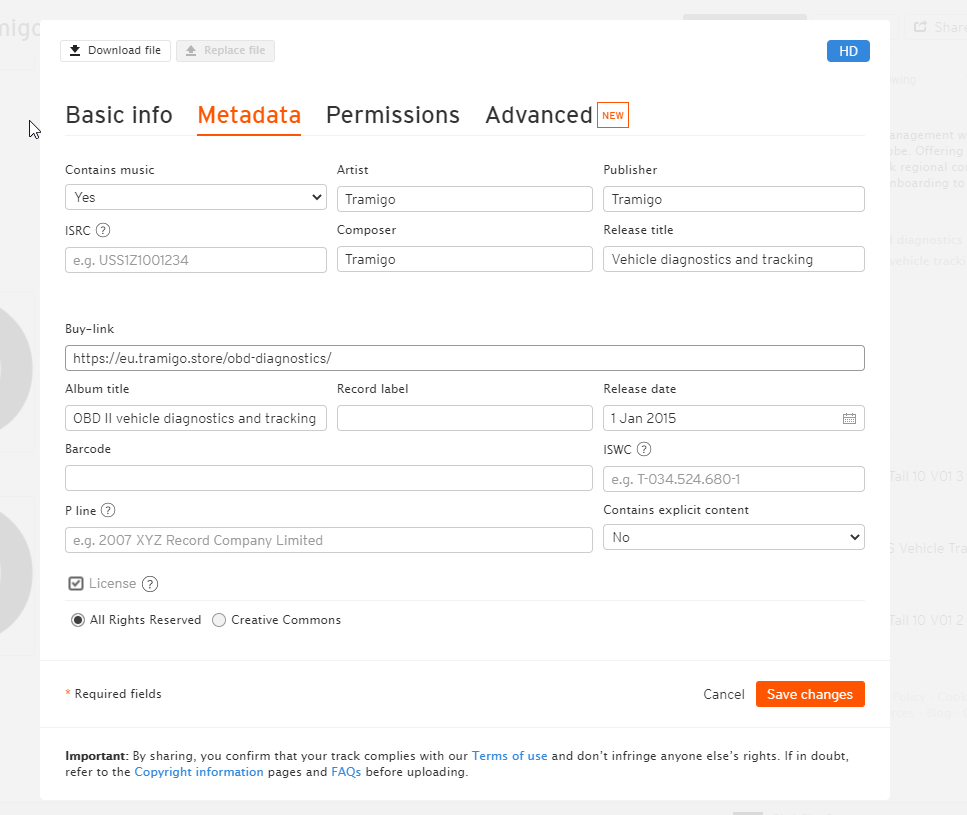This screenshot has width=967, height=815.
Task: Open the P line help tooltip icon
Action: click(x=108, y=510)
